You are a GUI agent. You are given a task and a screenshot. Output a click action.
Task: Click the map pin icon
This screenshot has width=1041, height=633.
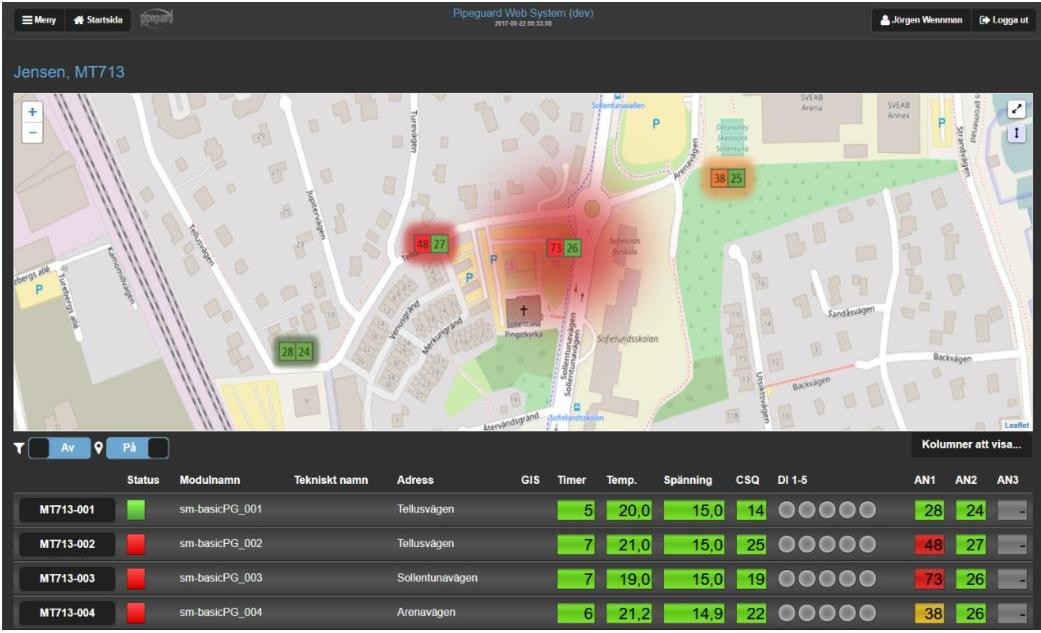(98, 448)
